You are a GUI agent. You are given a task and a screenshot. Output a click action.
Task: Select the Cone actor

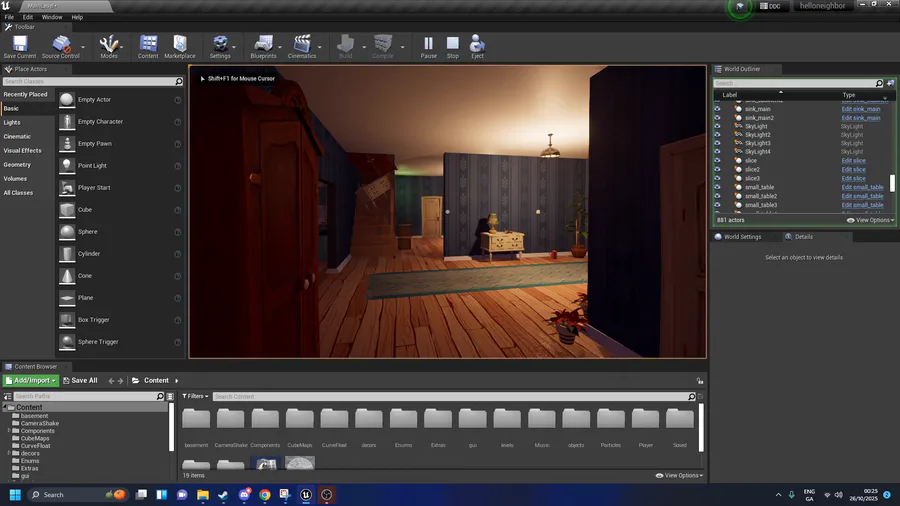pyautogui.click(x=120, y=276)
